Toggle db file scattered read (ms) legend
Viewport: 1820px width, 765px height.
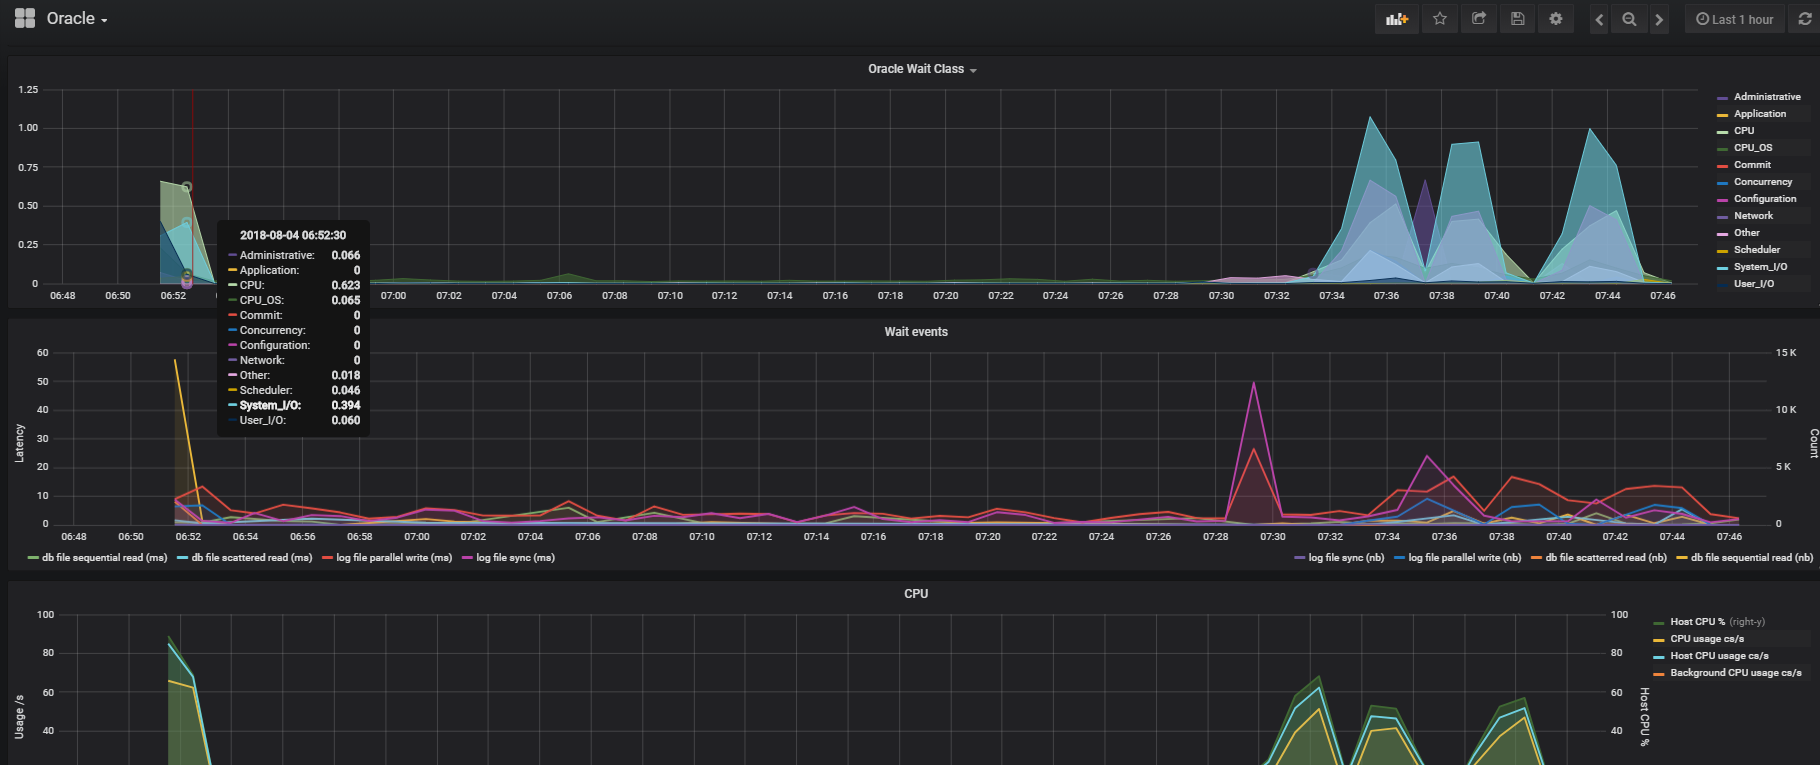point(252,558)
